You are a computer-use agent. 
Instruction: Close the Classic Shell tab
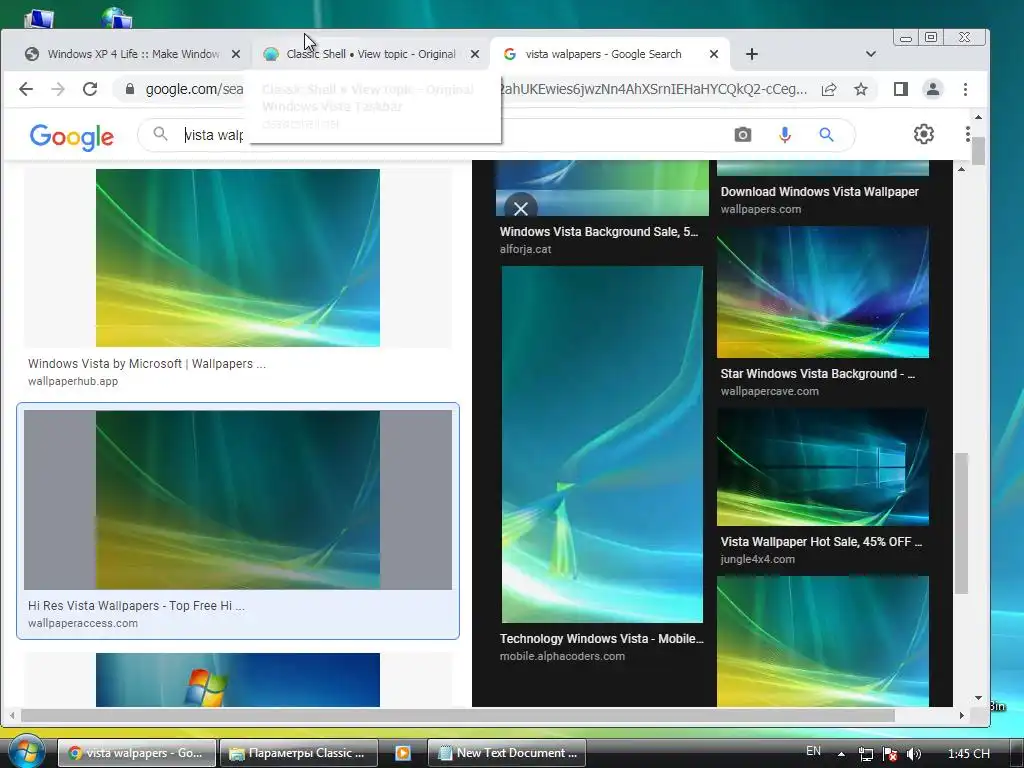(x=475, y=54)
